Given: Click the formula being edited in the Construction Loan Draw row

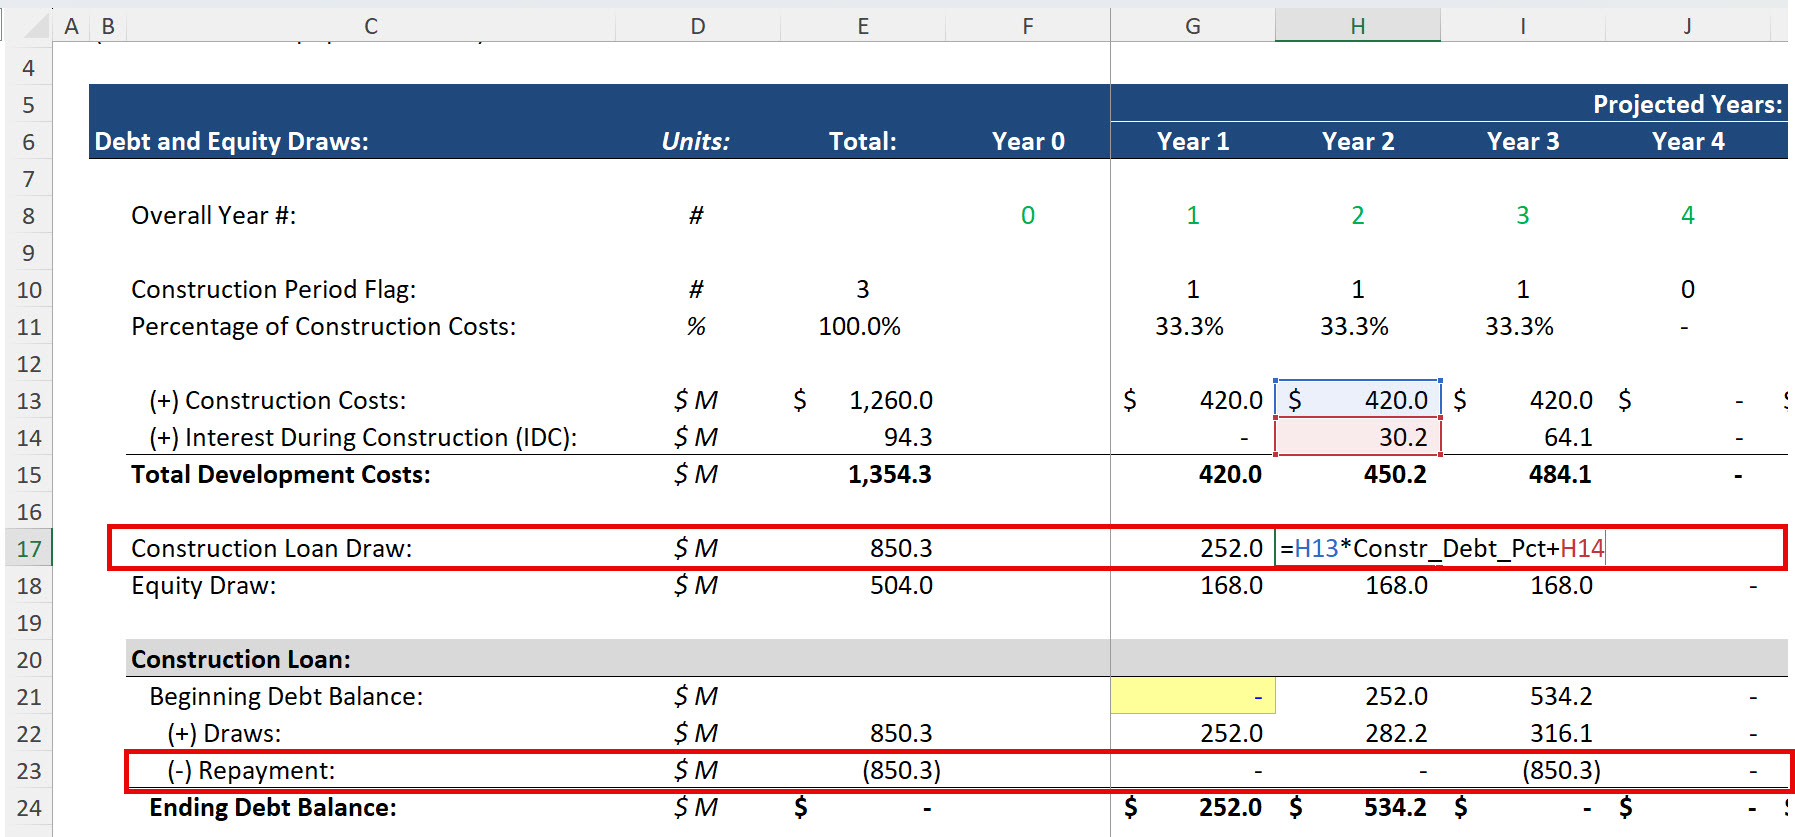Looking at the screenshot, I should pos(1442,548).
